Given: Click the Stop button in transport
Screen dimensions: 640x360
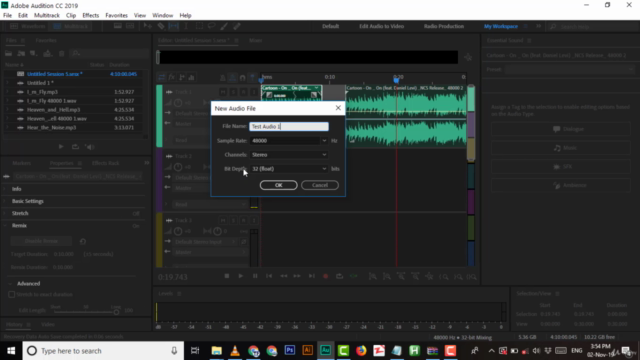Looking at the screenshot, I should [x=227, y=276].
